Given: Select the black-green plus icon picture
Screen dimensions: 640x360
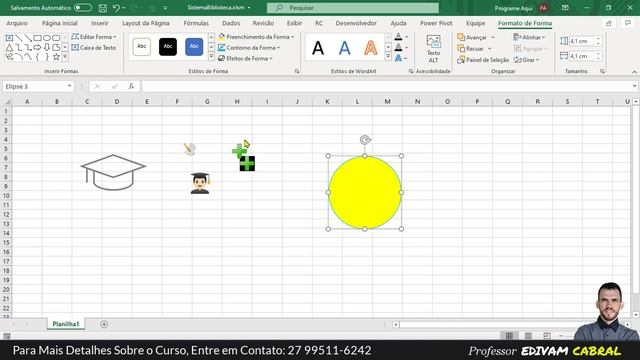Looking at the screenshot, I should pyautogui.click(x=247, y=164).
